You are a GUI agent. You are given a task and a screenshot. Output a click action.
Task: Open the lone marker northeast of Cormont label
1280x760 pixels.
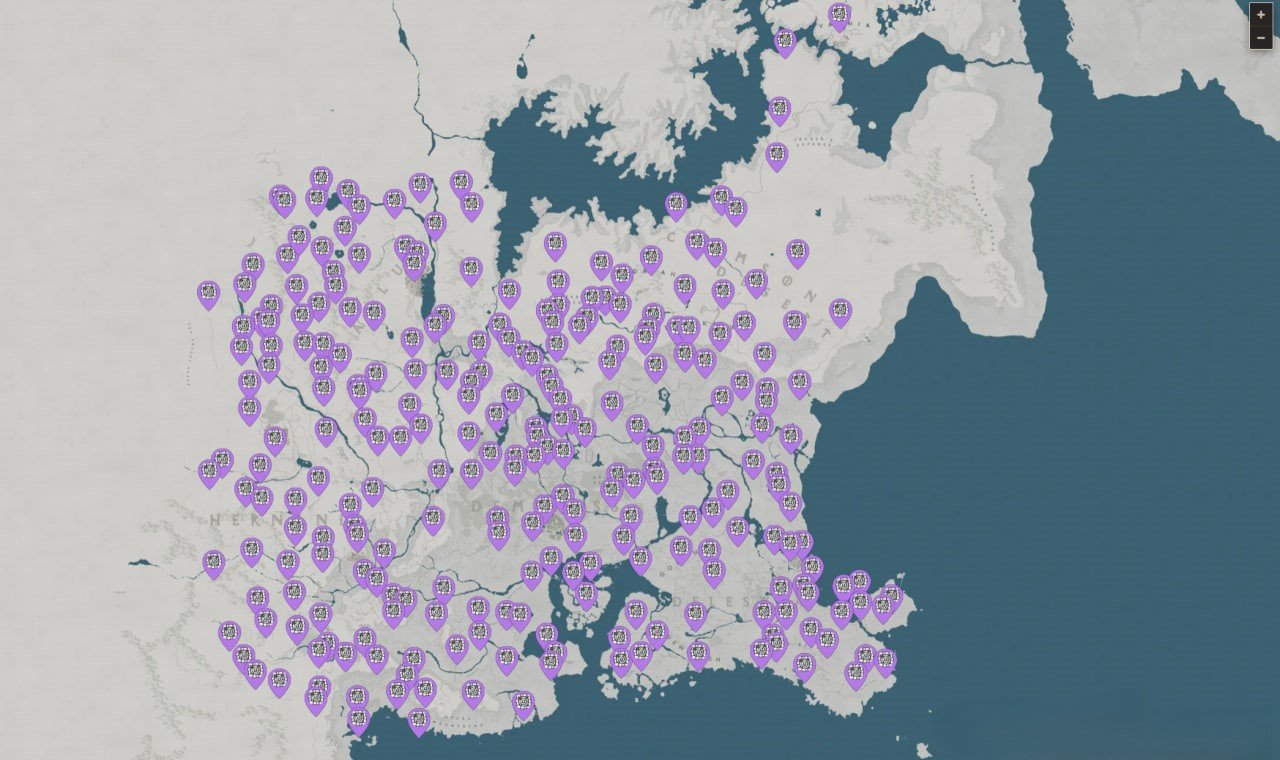click(797, 251)
